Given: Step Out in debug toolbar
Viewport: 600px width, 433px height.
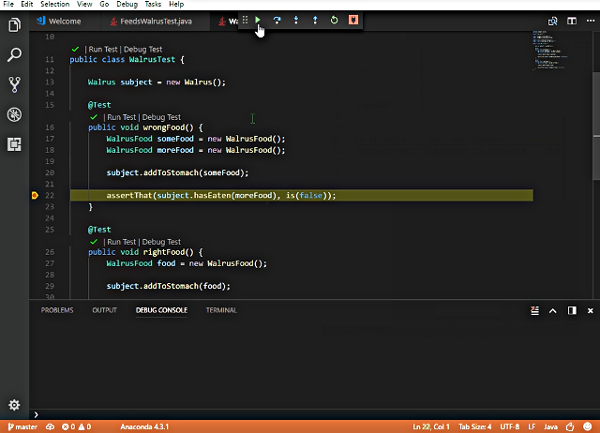Looking at the screenshot, I should coord(315,20).
